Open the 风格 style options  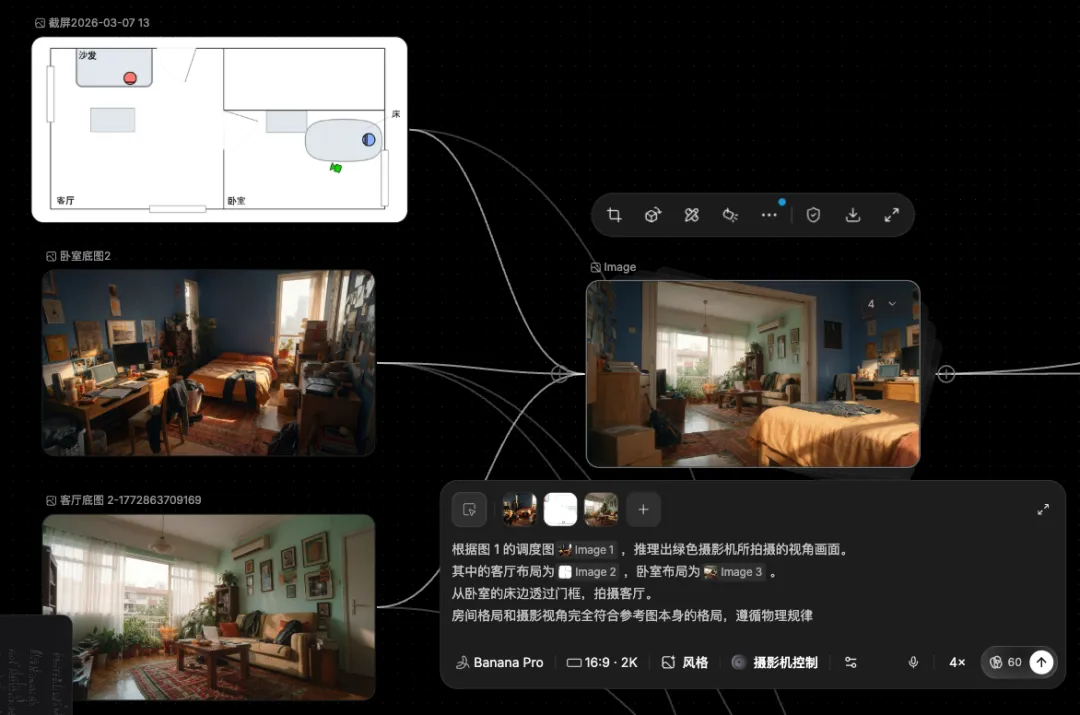685,663
